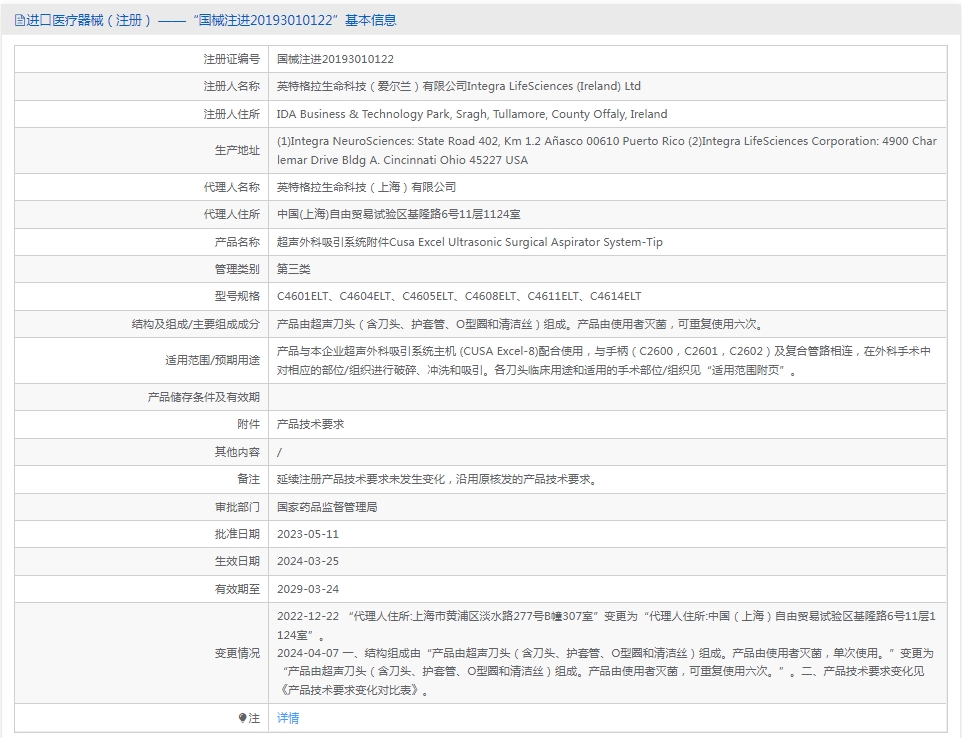Screen dimensions: 962x738
Task: Select the registration number 国械注进20193010122 value
Action: click(335, 59)
